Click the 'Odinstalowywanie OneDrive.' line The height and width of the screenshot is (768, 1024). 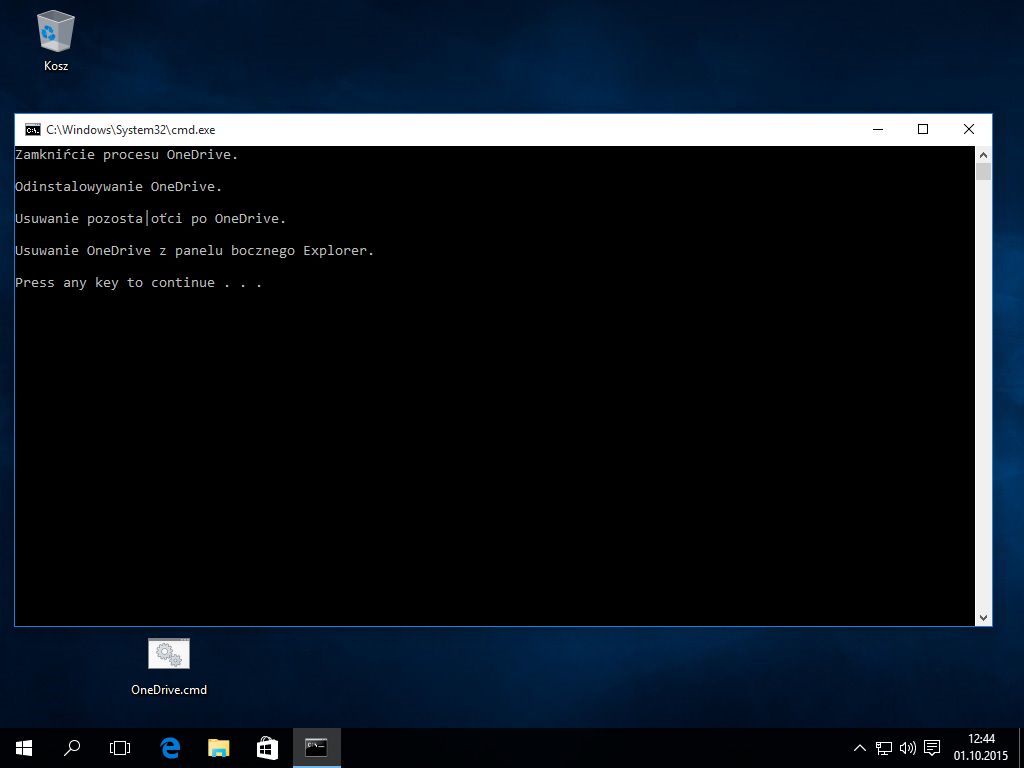(118, 187)
